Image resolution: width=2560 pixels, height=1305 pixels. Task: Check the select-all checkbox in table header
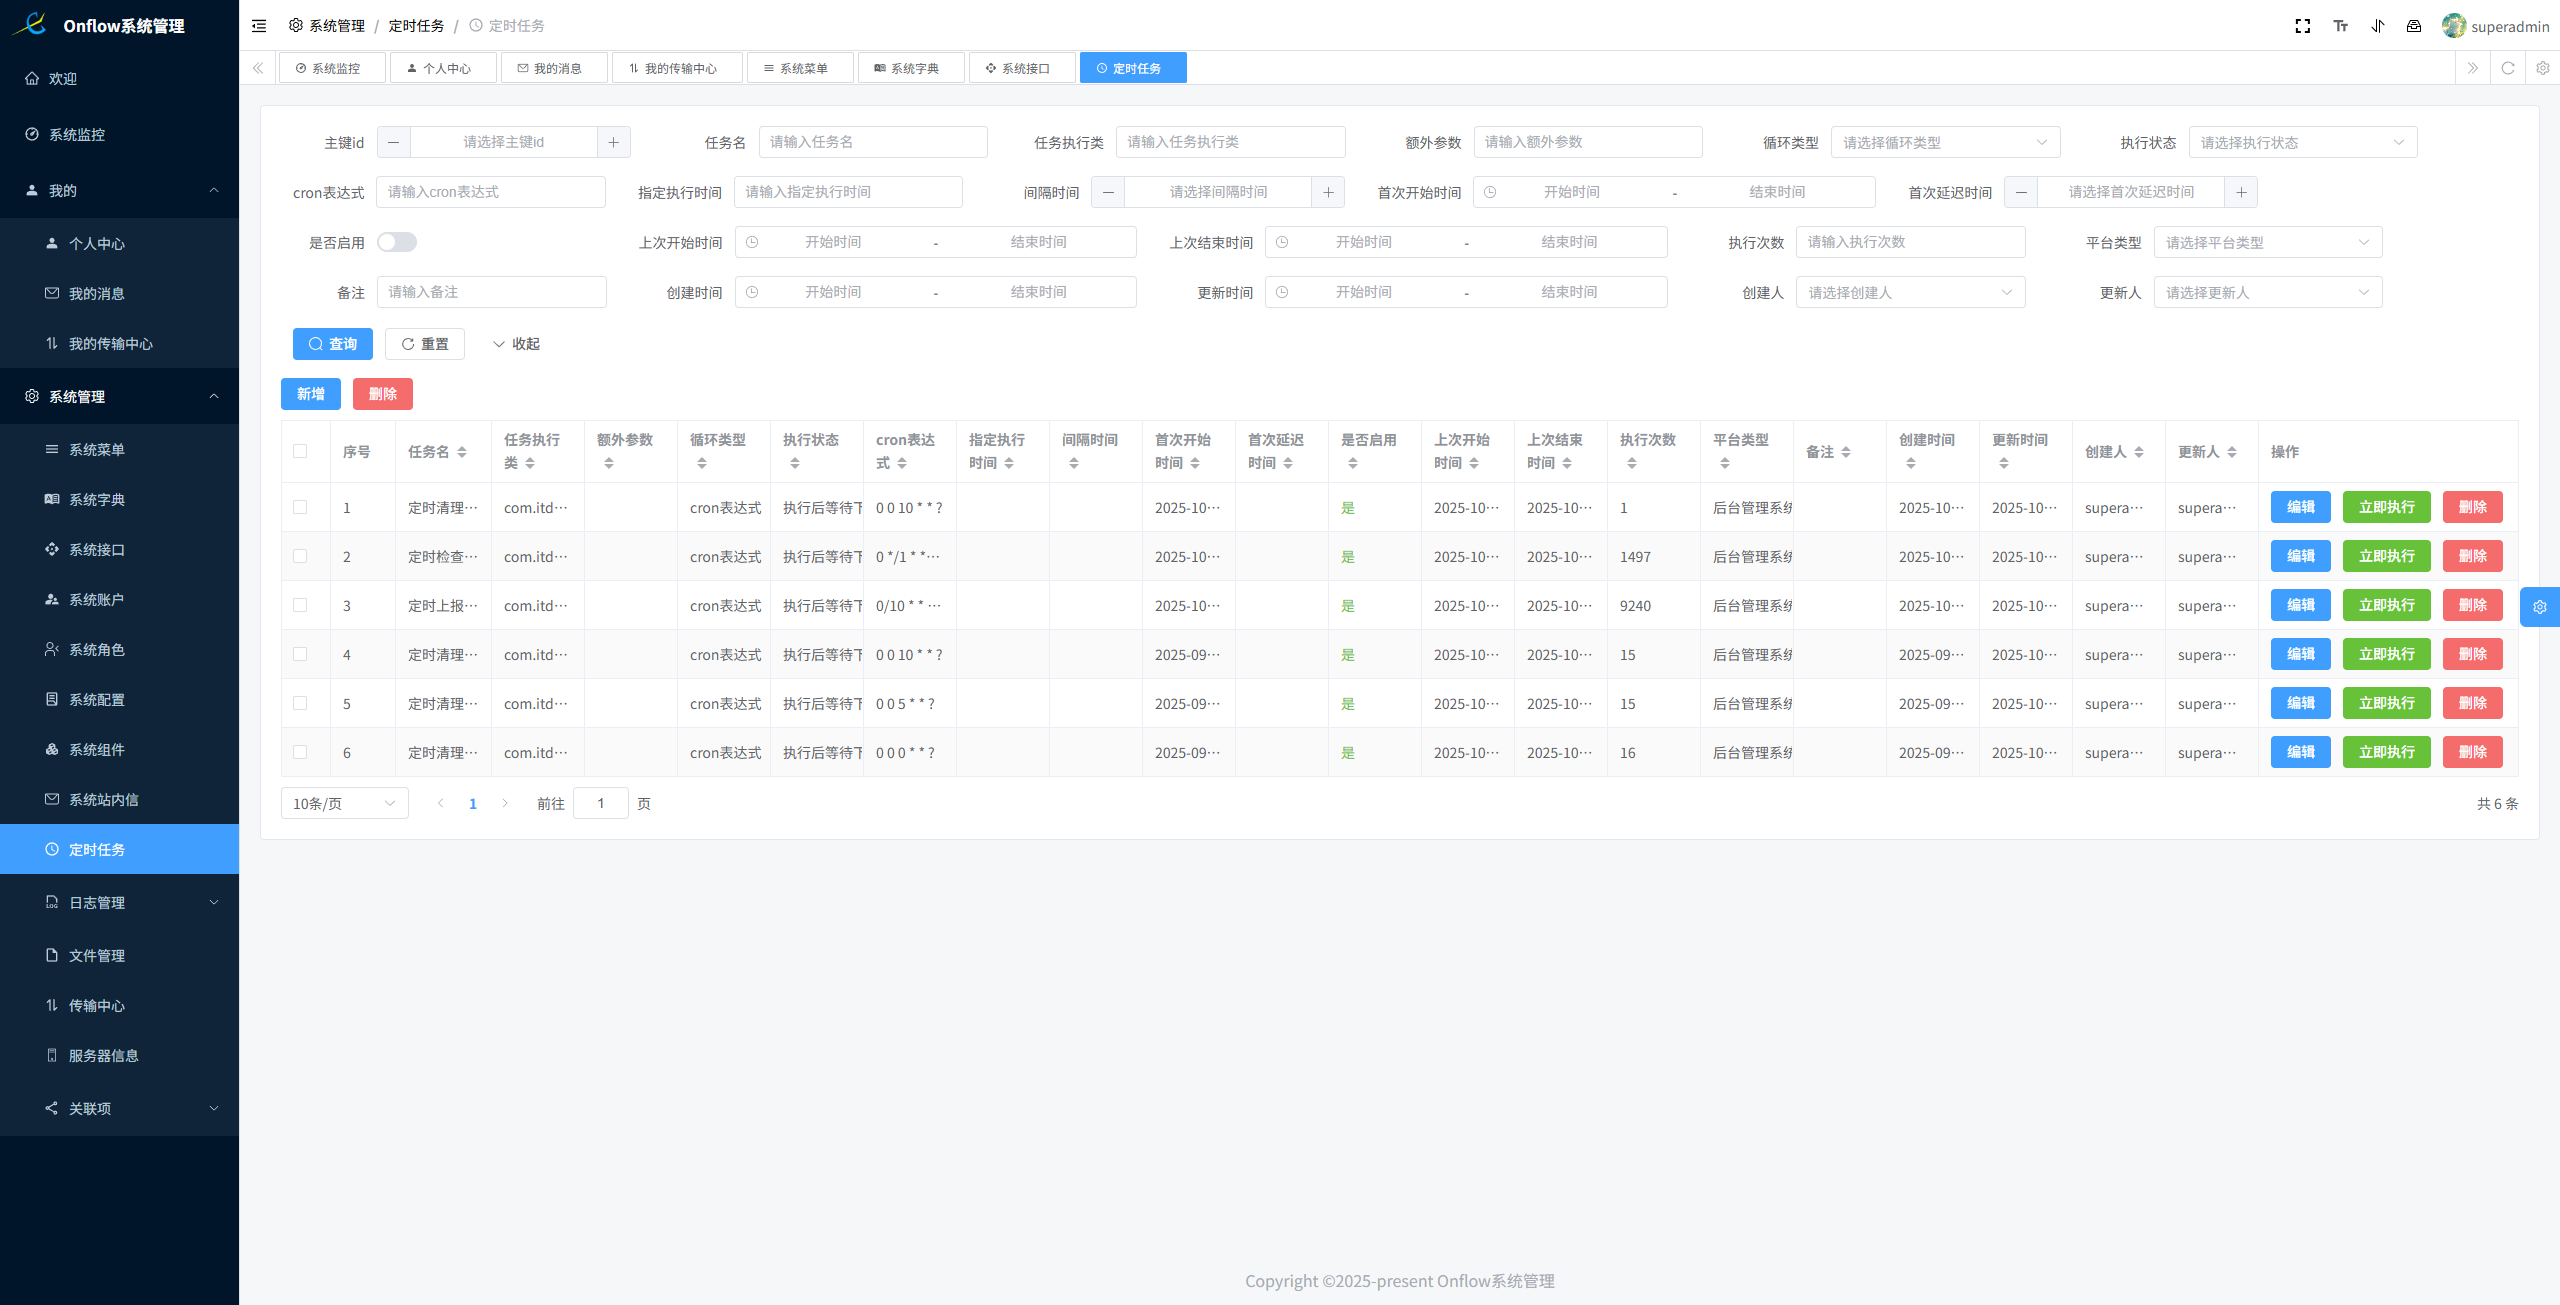(x=300, y=451)
